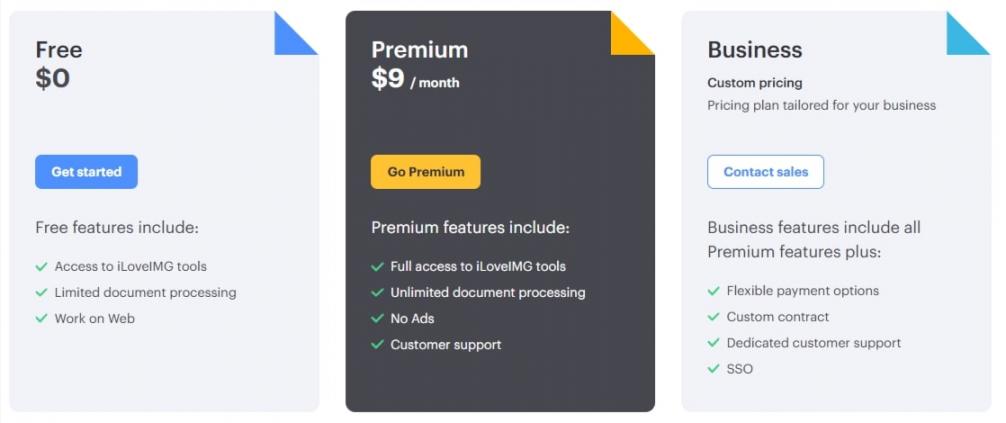This screenshot has width=1006, height=423.
Task: Click checkmark beside Flexible payment options
Action: (714, 291)
